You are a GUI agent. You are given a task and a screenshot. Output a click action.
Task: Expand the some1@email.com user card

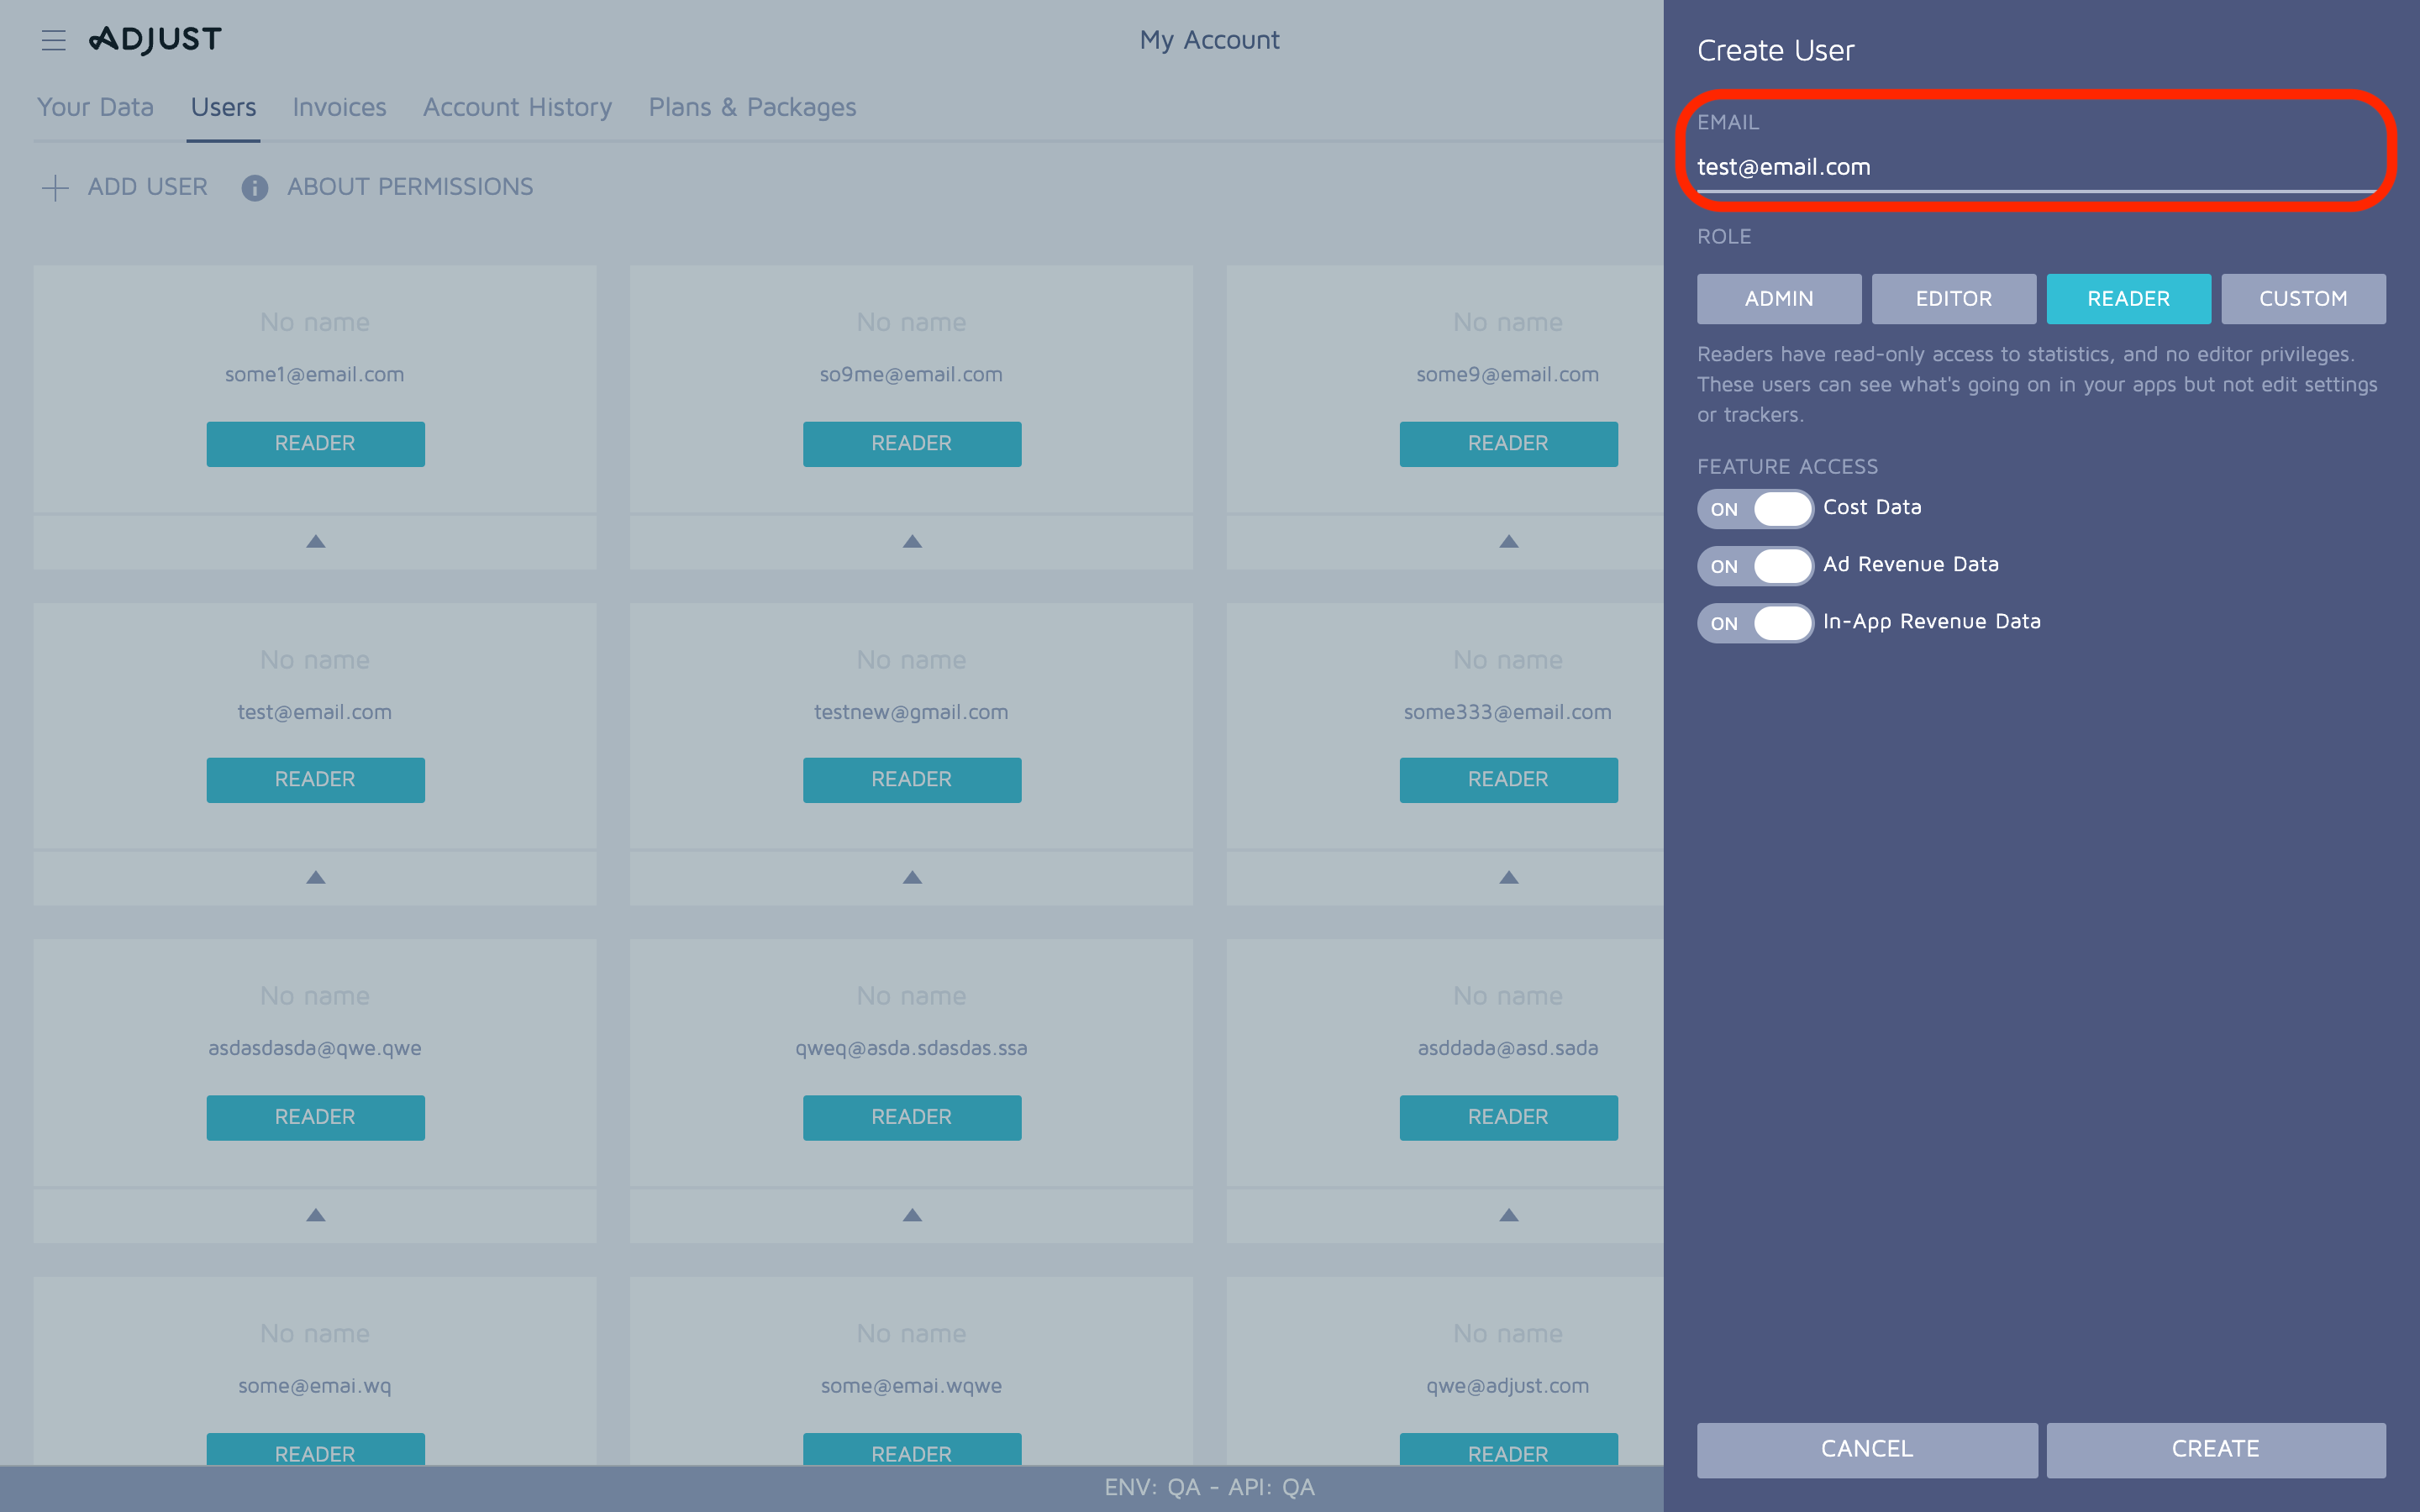313,540
